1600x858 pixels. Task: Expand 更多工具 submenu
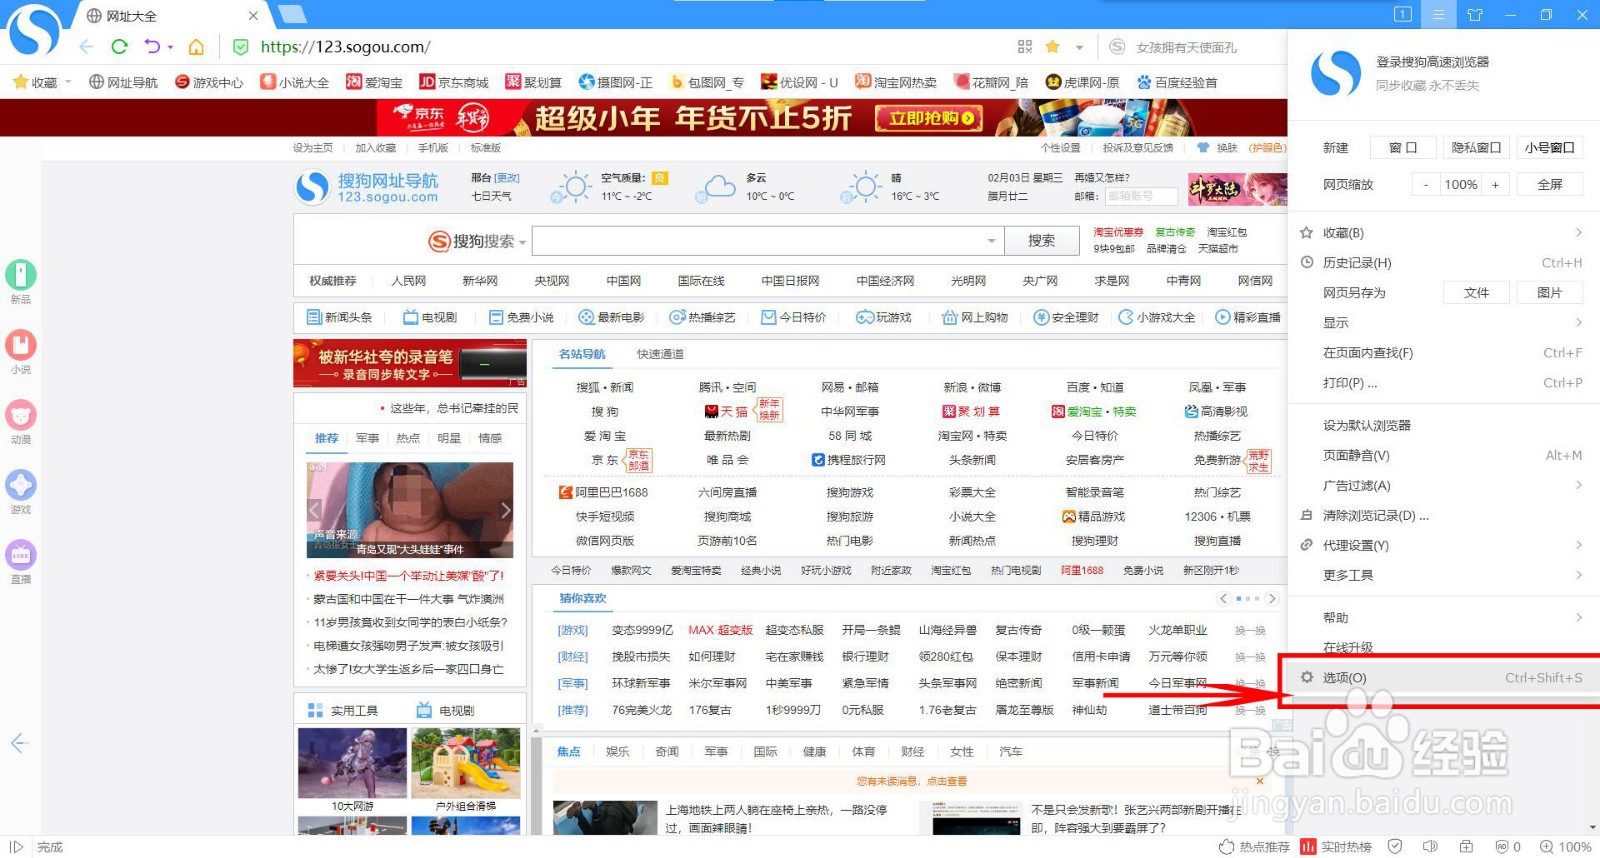[x=1579, y=575]
